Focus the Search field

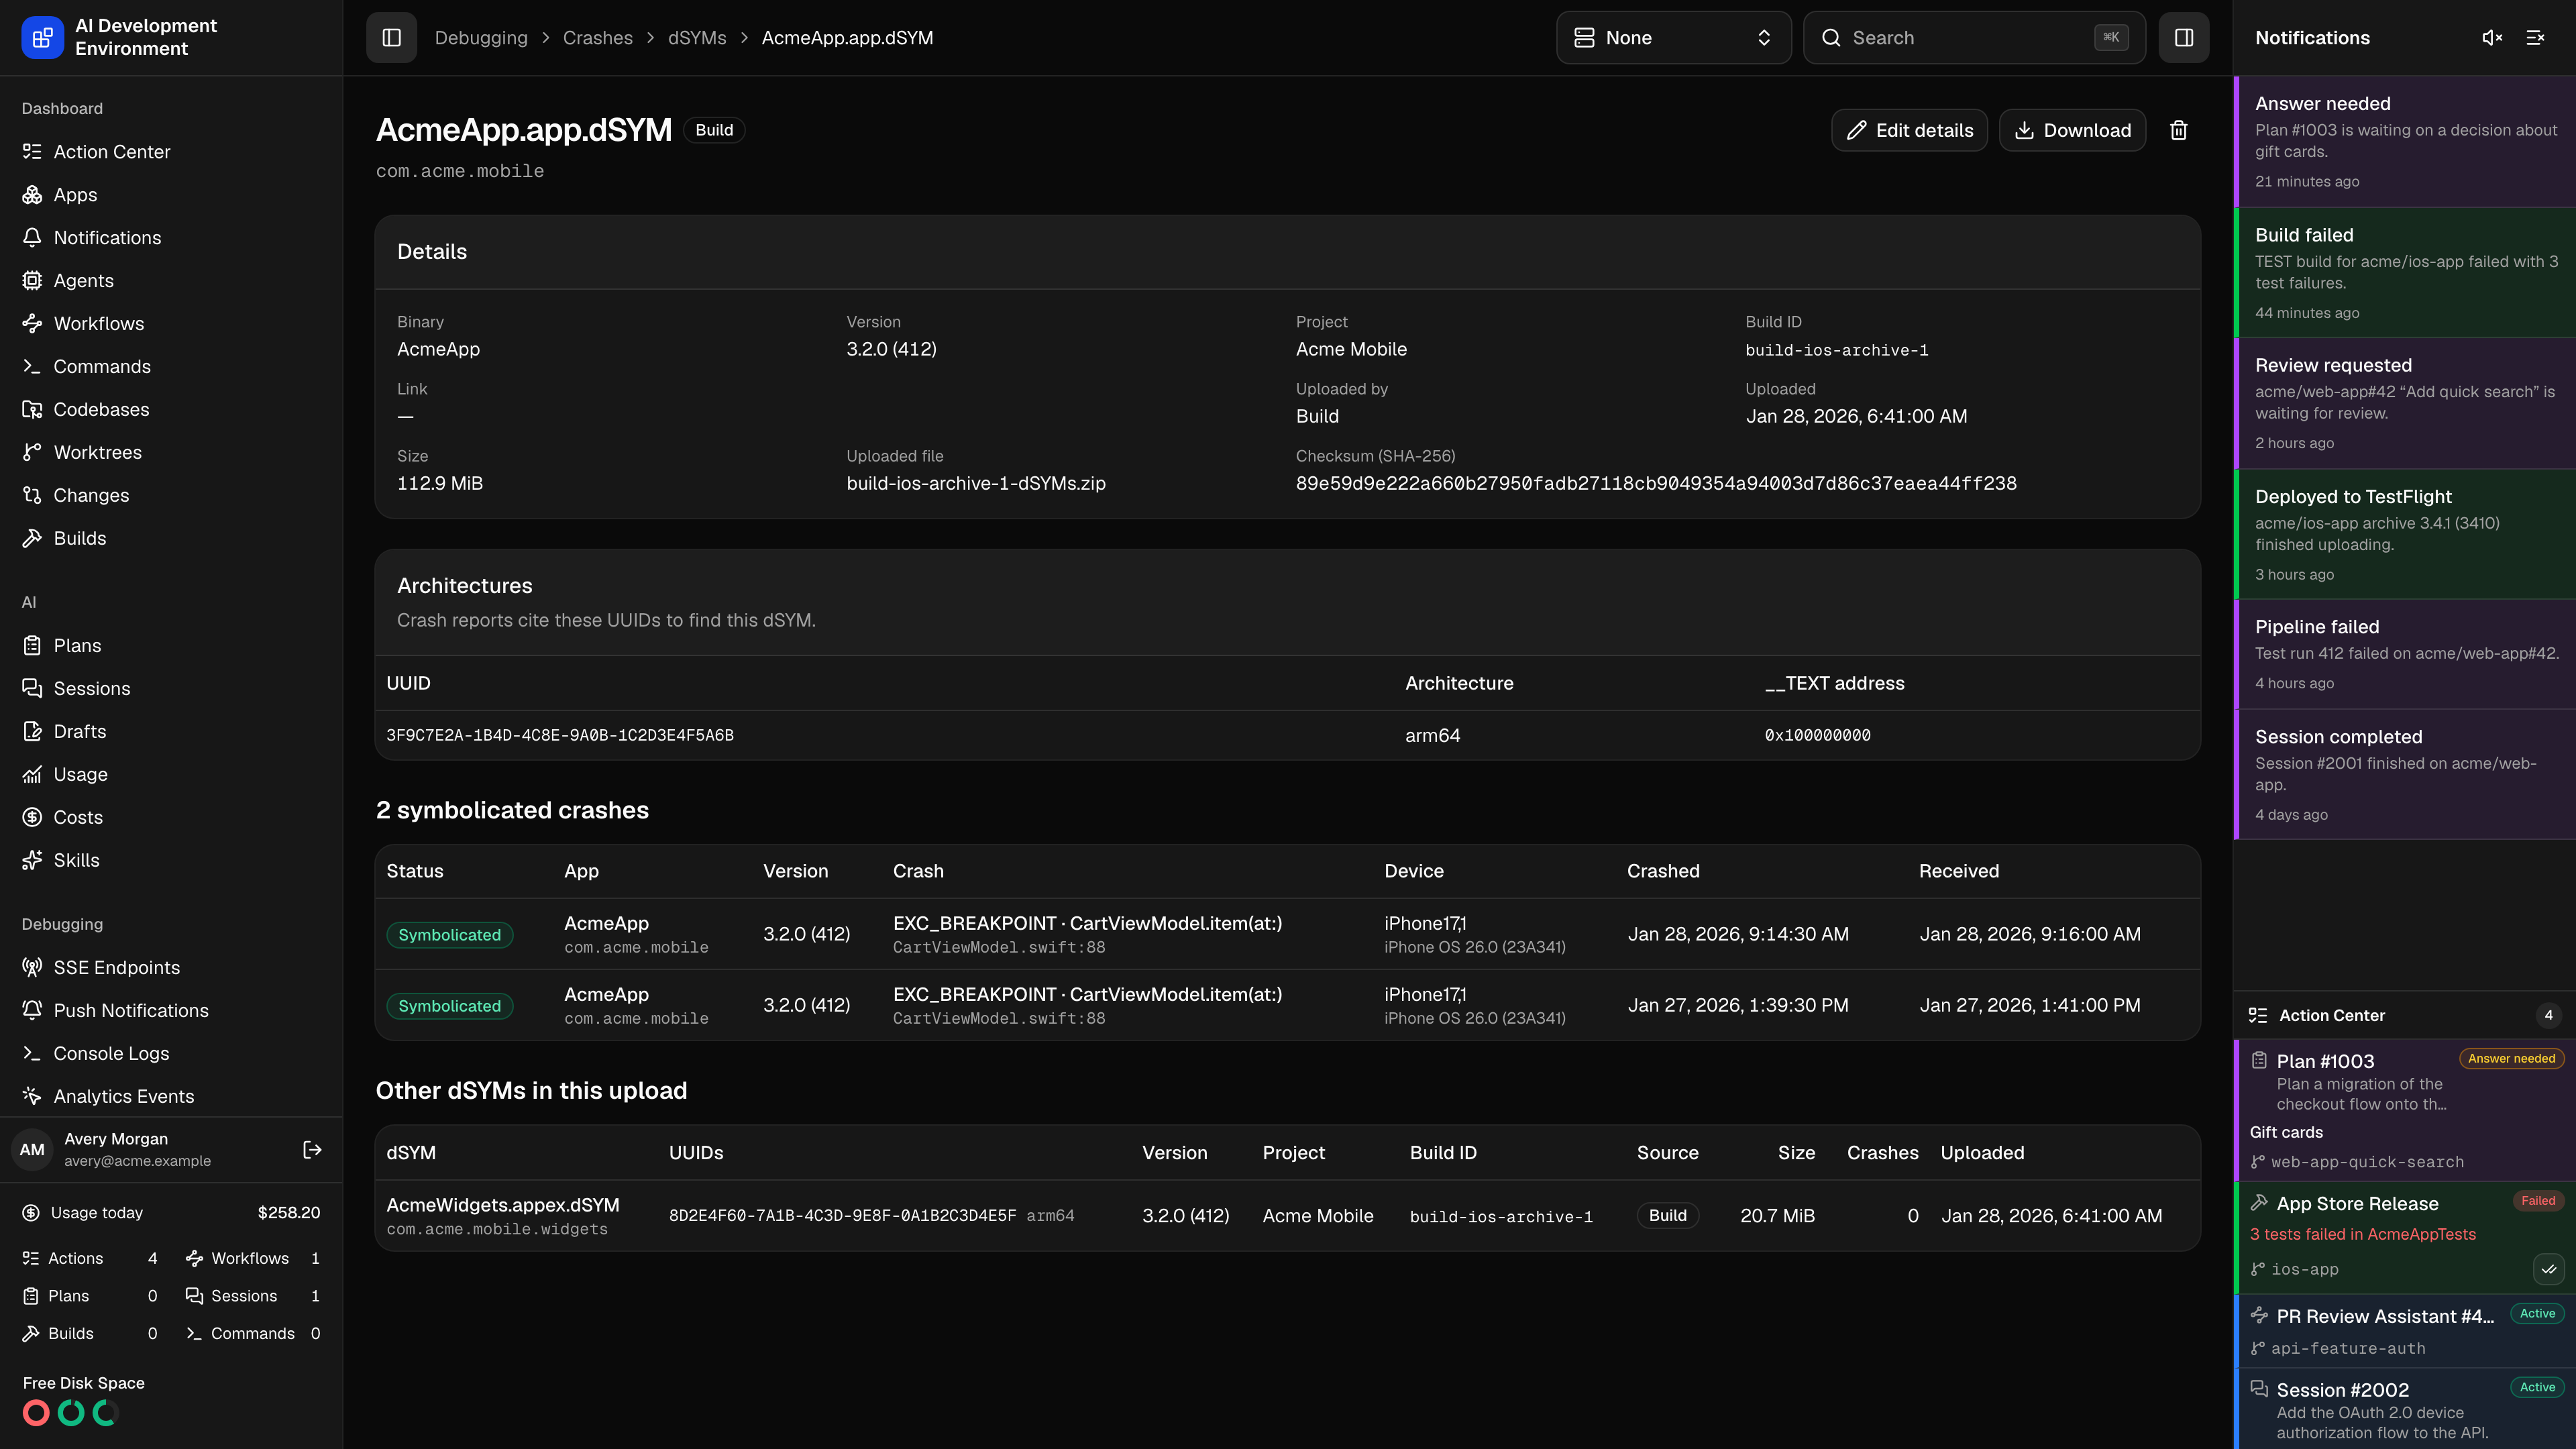tap(1974, 38)
